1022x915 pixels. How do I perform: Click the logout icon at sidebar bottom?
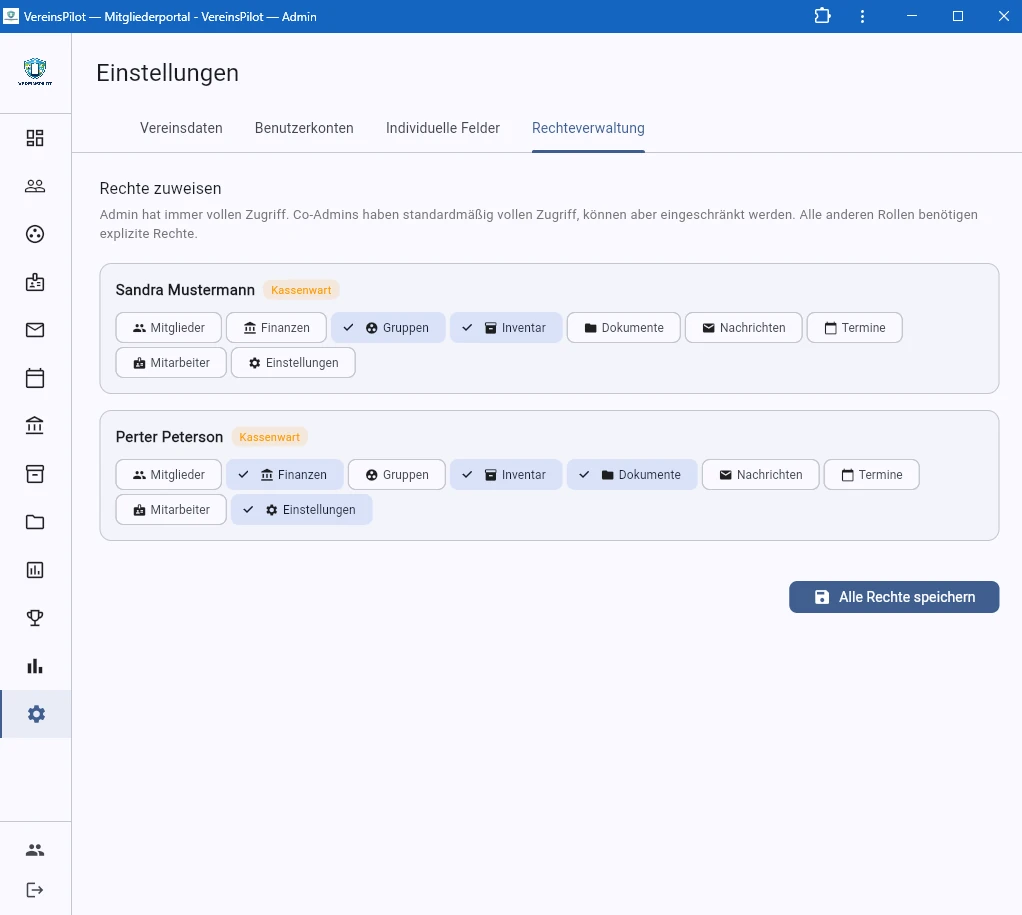tap(35, 889)
